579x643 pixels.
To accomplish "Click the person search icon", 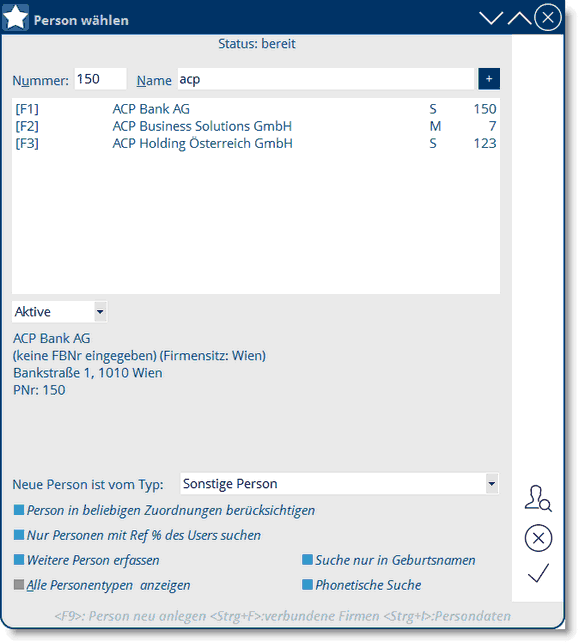I will (x=538, y=498).
